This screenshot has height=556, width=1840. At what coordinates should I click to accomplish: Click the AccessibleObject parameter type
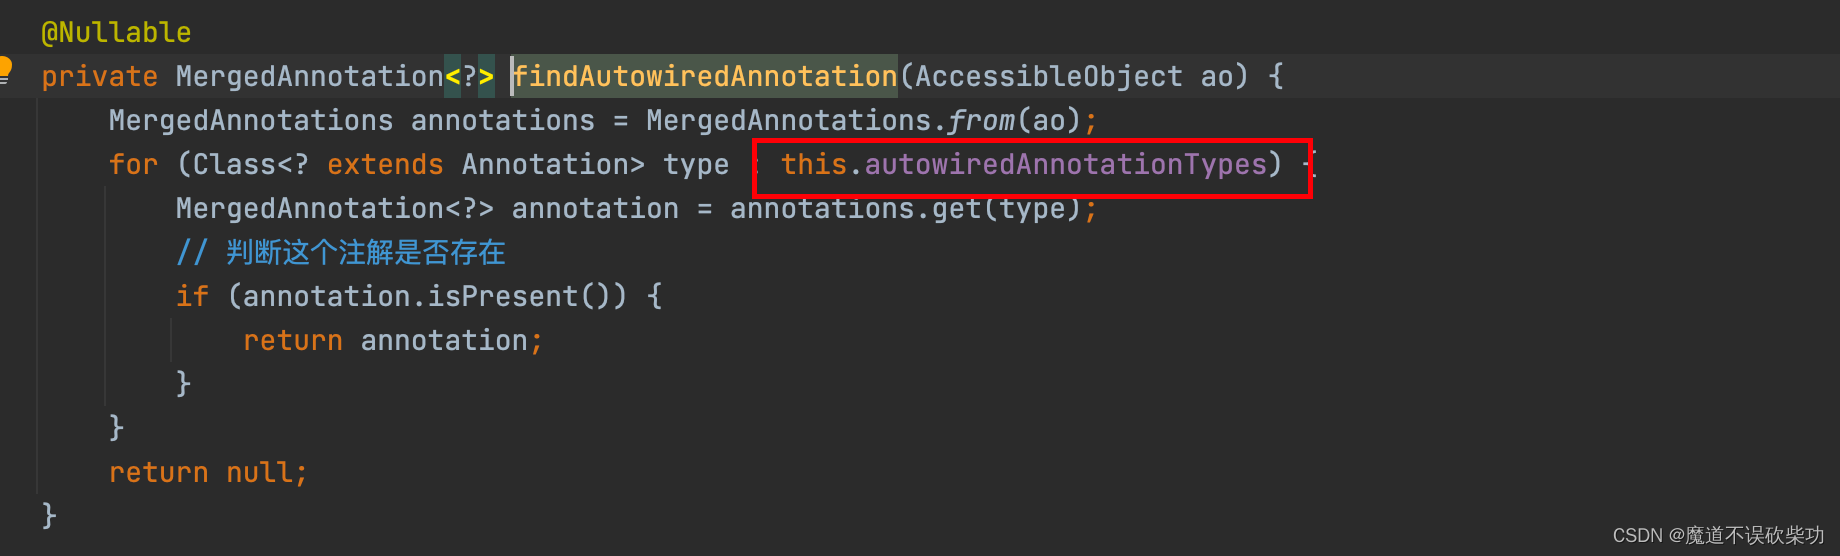coord(1048,77)
